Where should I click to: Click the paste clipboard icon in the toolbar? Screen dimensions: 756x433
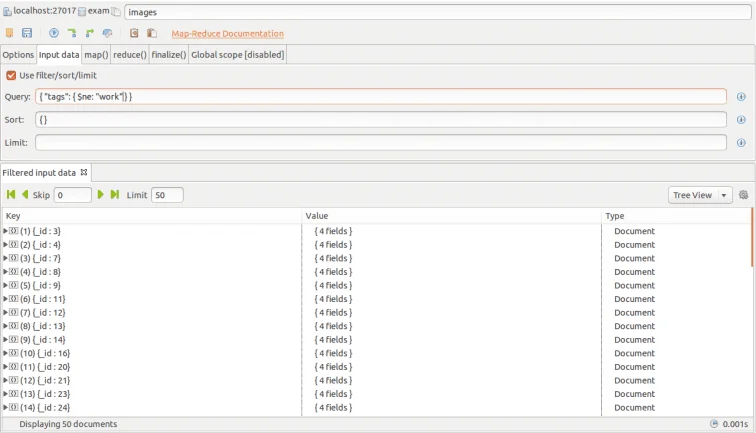pos(152,33)
